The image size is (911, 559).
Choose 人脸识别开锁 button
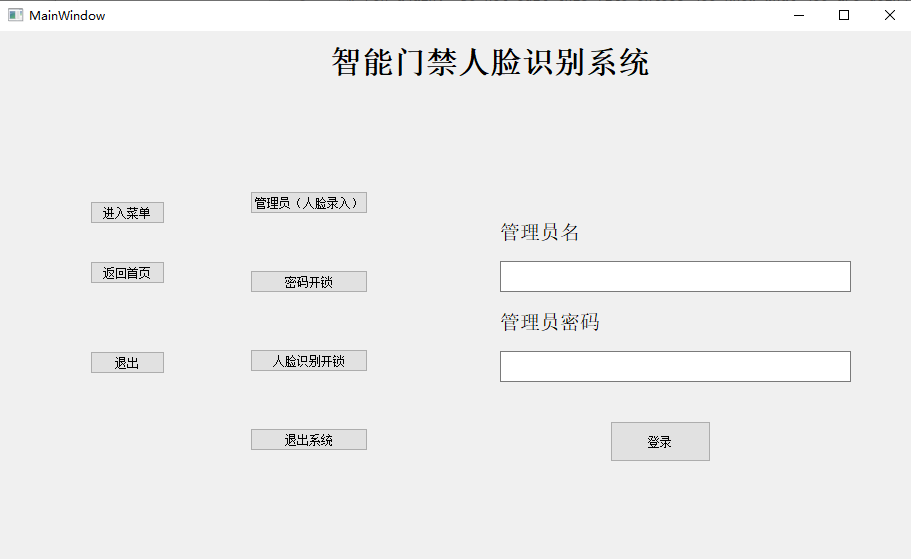click(x=309, y=361)
